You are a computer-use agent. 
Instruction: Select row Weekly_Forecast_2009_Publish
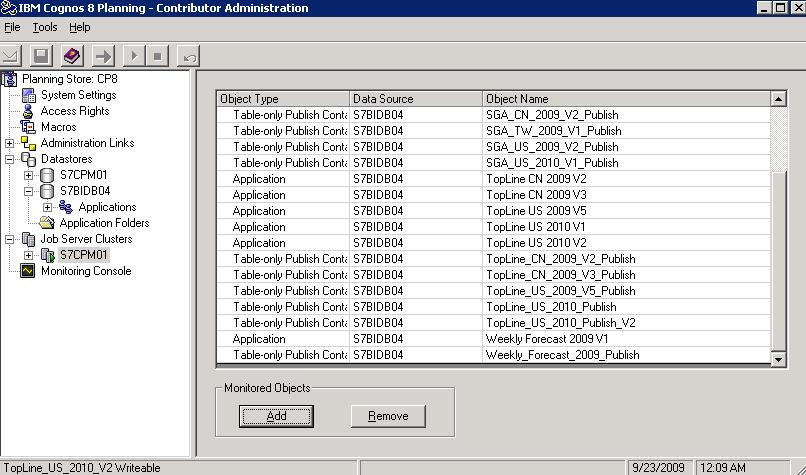tap(493, 355)
